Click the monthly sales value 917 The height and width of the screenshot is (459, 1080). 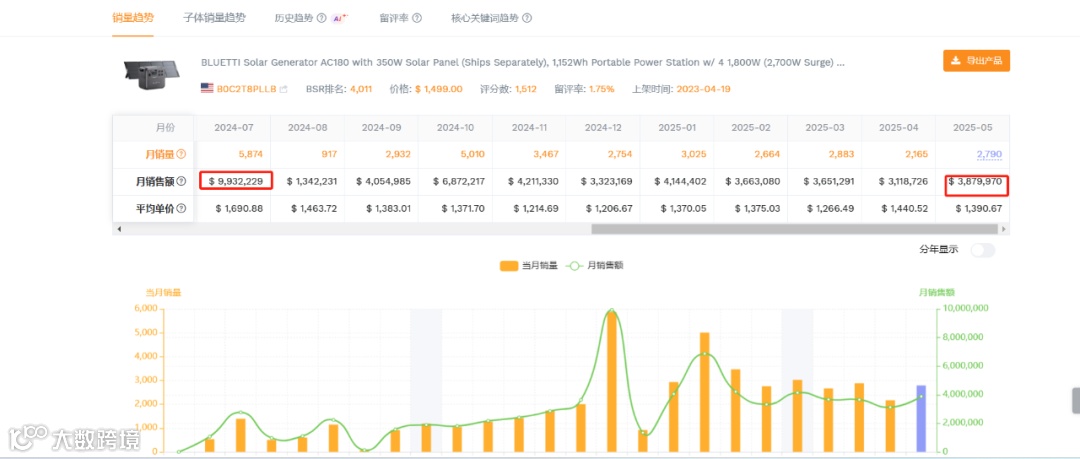coord(329,154)
